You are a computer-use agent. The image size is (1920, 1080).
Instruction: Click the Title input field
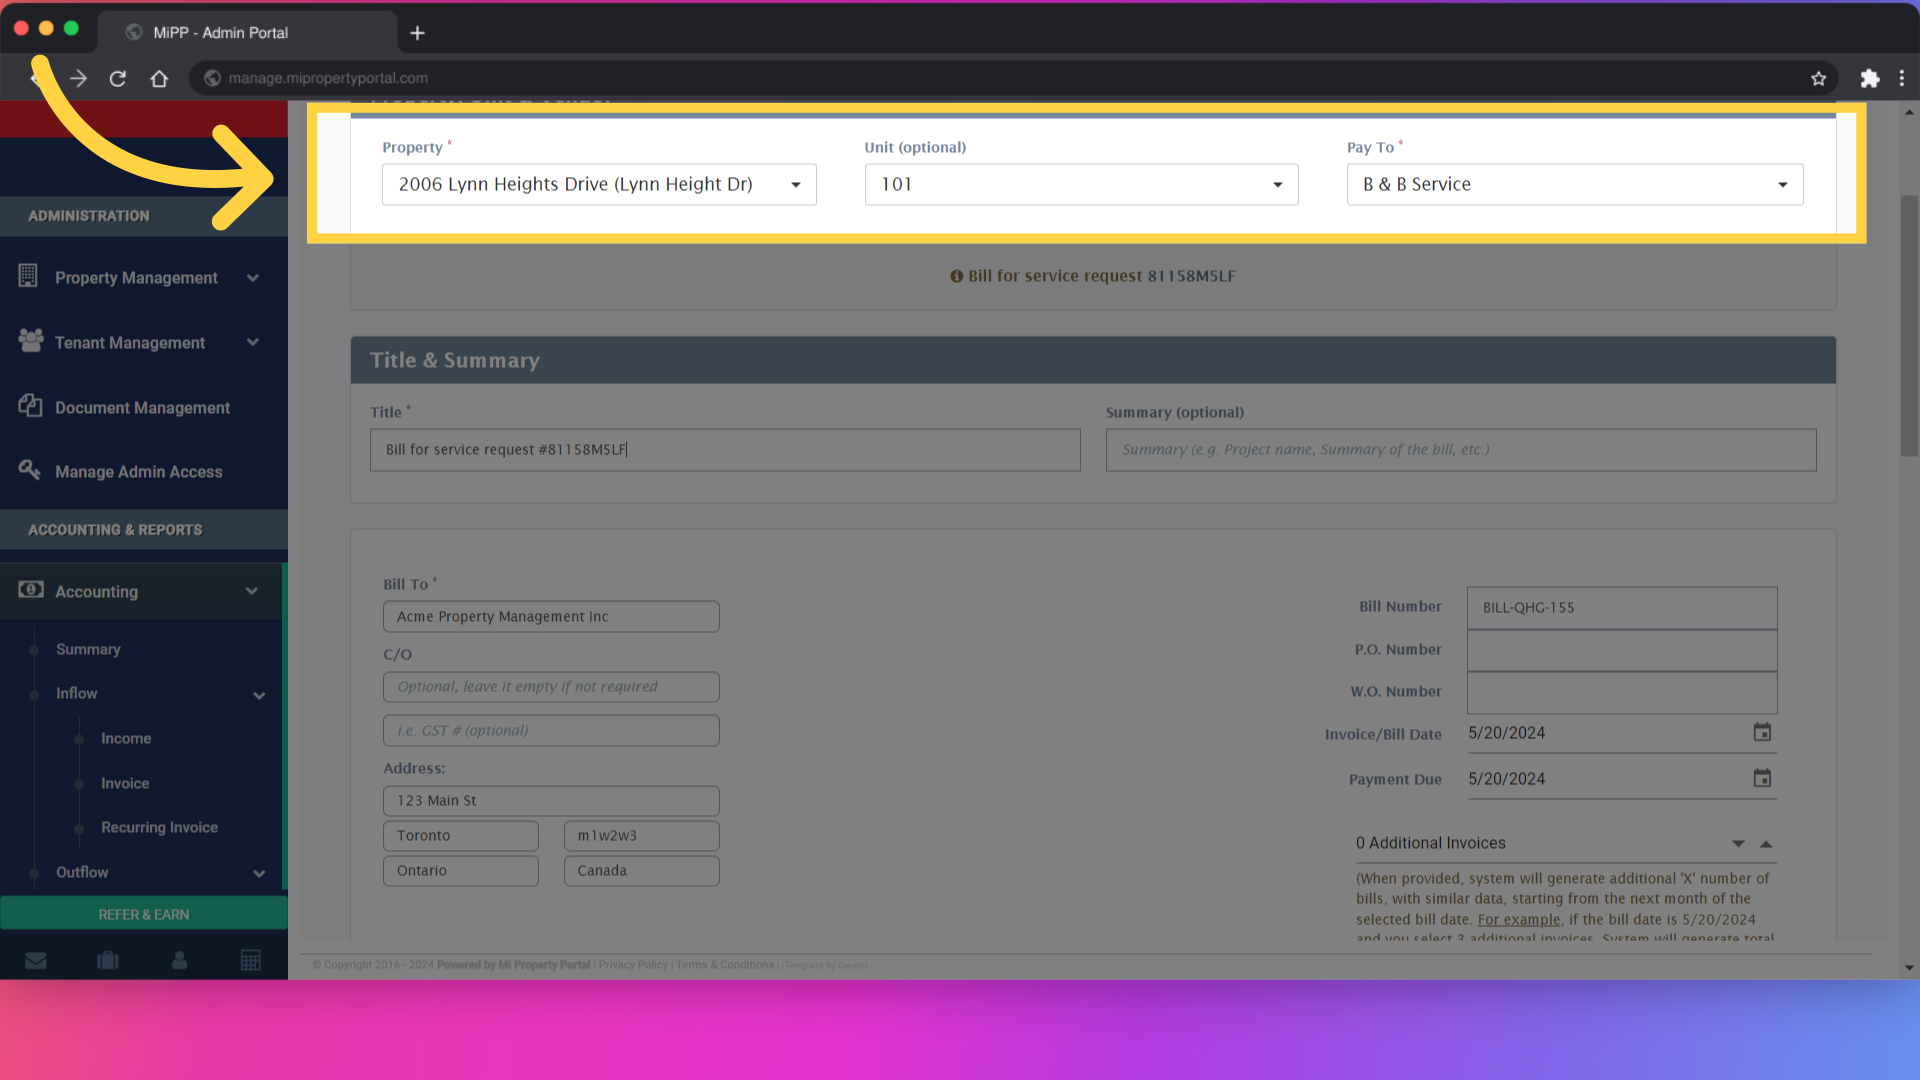[x=725, y=450]
